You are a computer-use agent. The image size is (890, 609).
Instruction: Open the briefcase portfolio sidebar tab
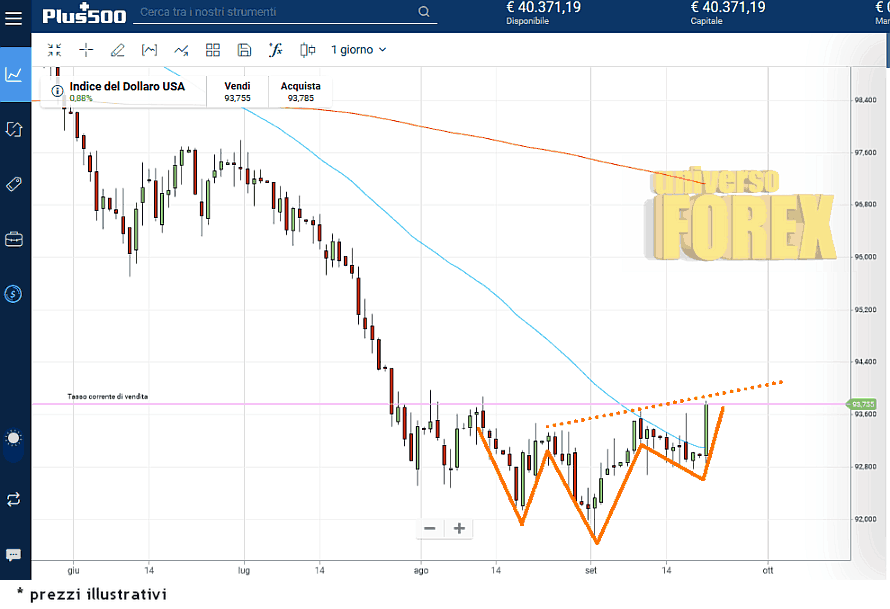[x=14, y=239]
